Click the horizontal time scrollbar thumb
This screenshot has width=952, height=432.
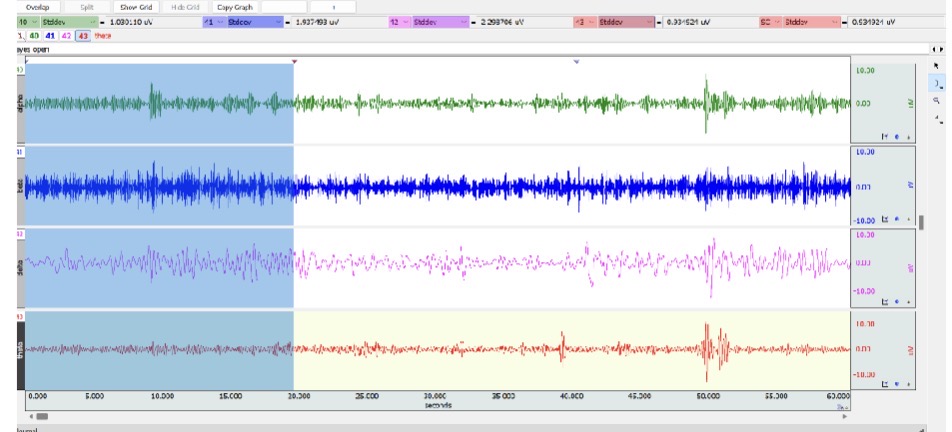(41, 416)
